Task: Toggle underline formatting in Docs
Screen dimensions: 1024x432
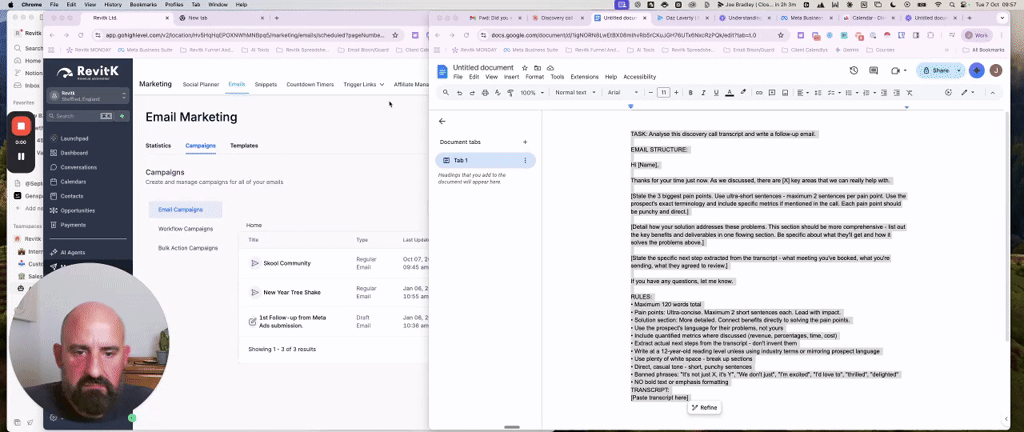Action: pos(716,93)
